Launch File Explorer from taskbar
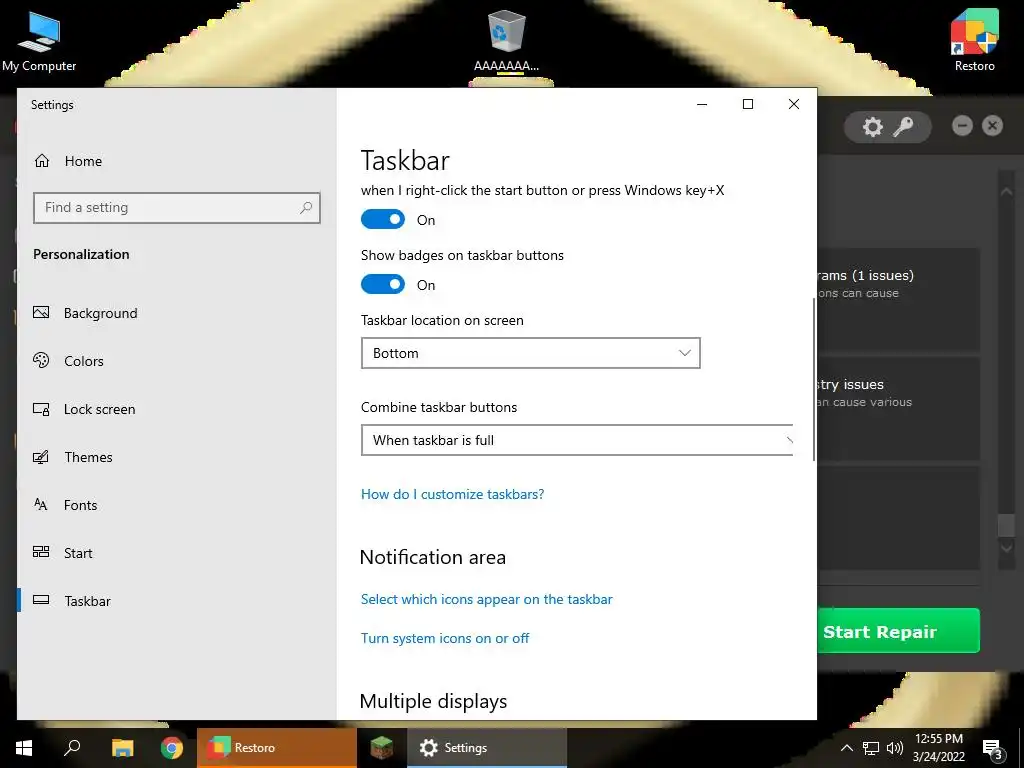Image resolution: width=1024 pixels, height=768 pixels. click(x=122, y=748)
